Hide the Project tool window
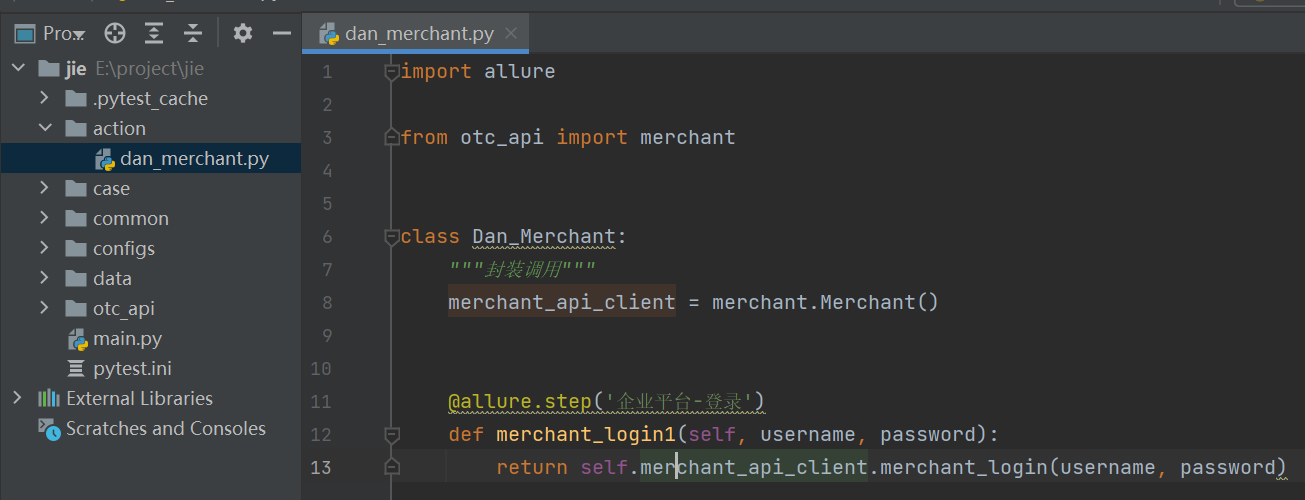Screen dimensions: 1305x500 (x=282, y=34)
